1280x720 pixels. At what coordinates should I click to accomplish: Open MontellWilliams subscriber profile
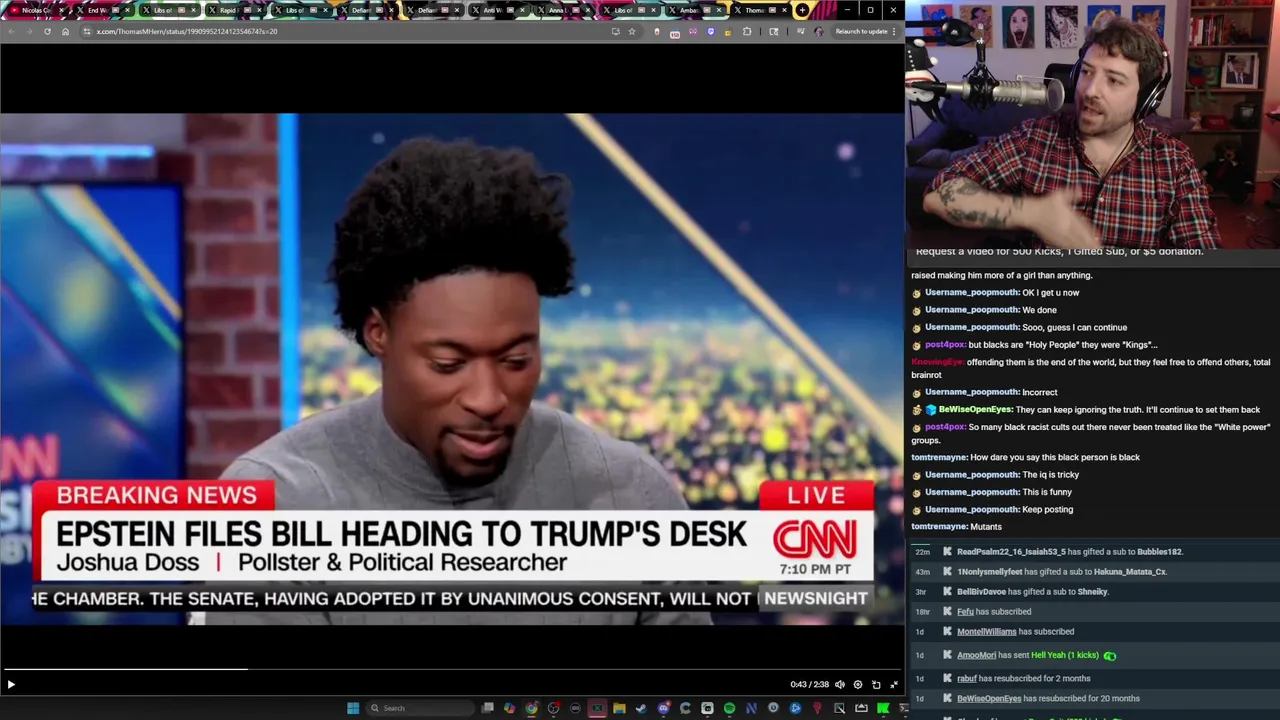(x=986, y=632)
